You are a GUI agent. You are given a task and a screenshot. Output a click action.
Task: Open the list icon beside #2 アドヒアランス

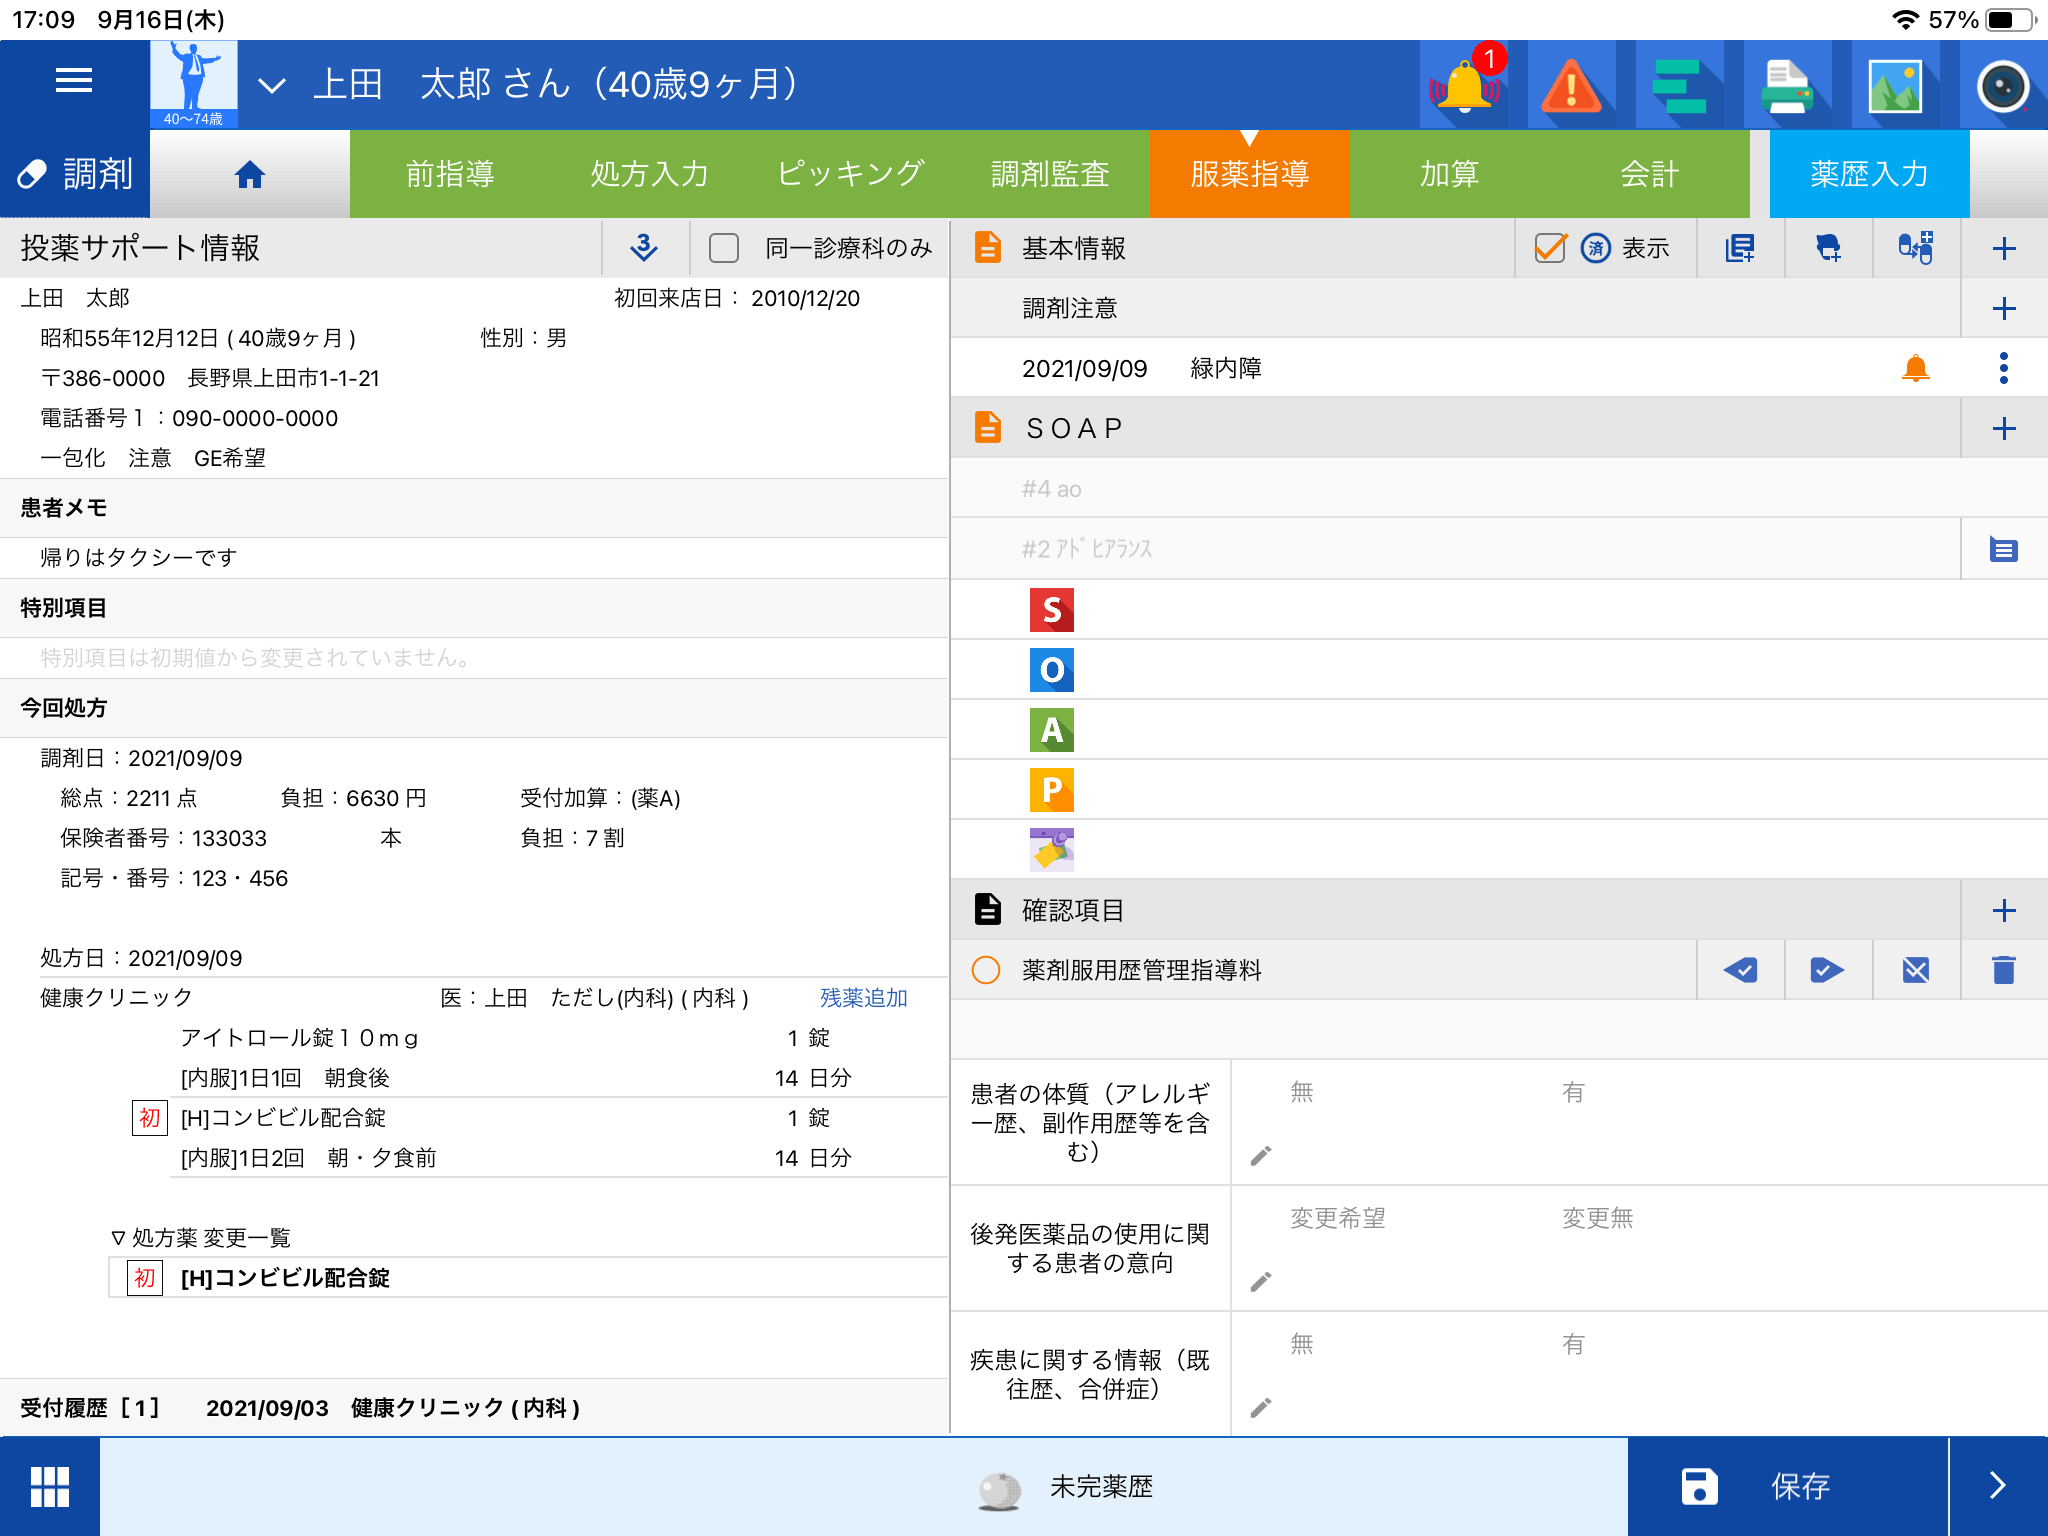[2004, 549]
